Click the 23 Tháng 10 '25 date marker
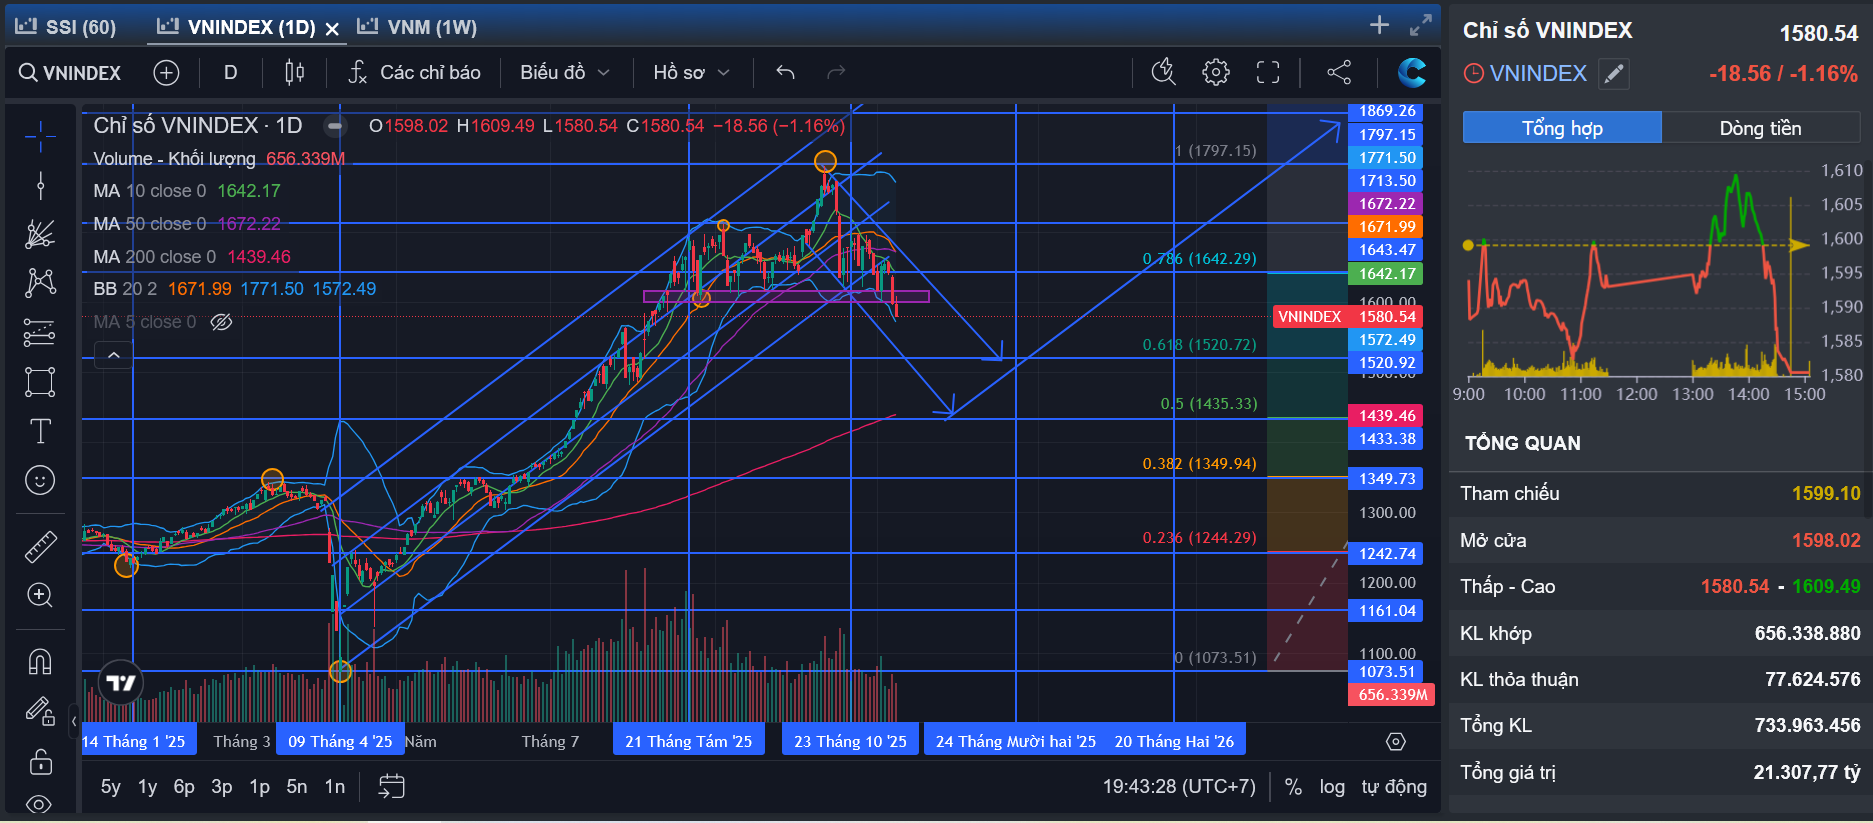Screen dimensions: 1873x823 click(850, 741)
